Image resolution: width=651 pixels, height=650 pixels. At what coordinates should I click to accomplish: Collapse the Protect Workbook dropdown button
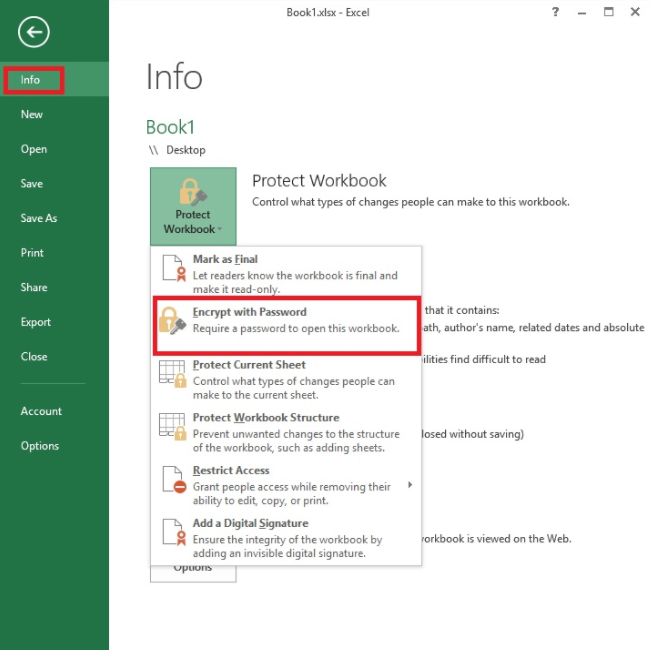coord(193,206)
